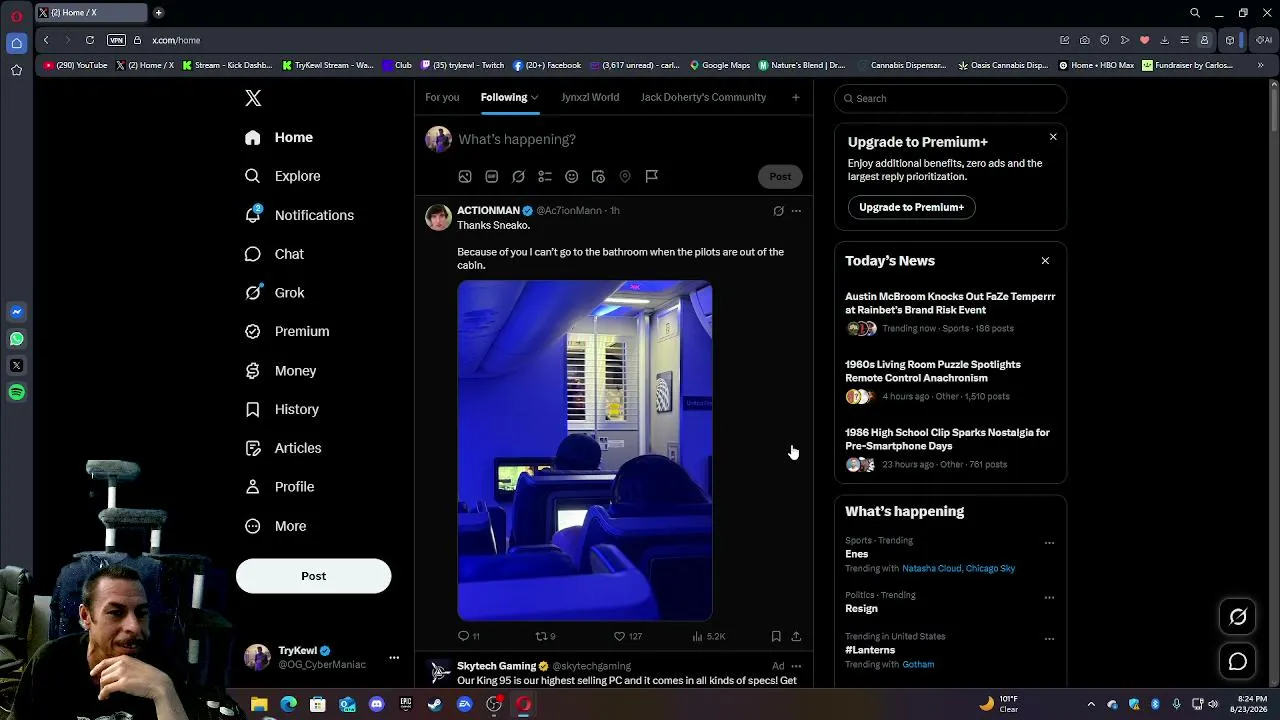Dismiss the Upgrade to Premium+ card
The image size is (1280, 720).
[1053, 137]
